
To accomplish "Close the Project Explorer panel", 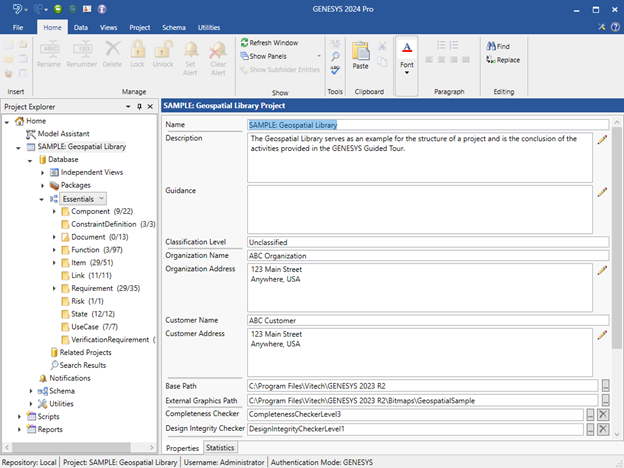I will point(150,107).
